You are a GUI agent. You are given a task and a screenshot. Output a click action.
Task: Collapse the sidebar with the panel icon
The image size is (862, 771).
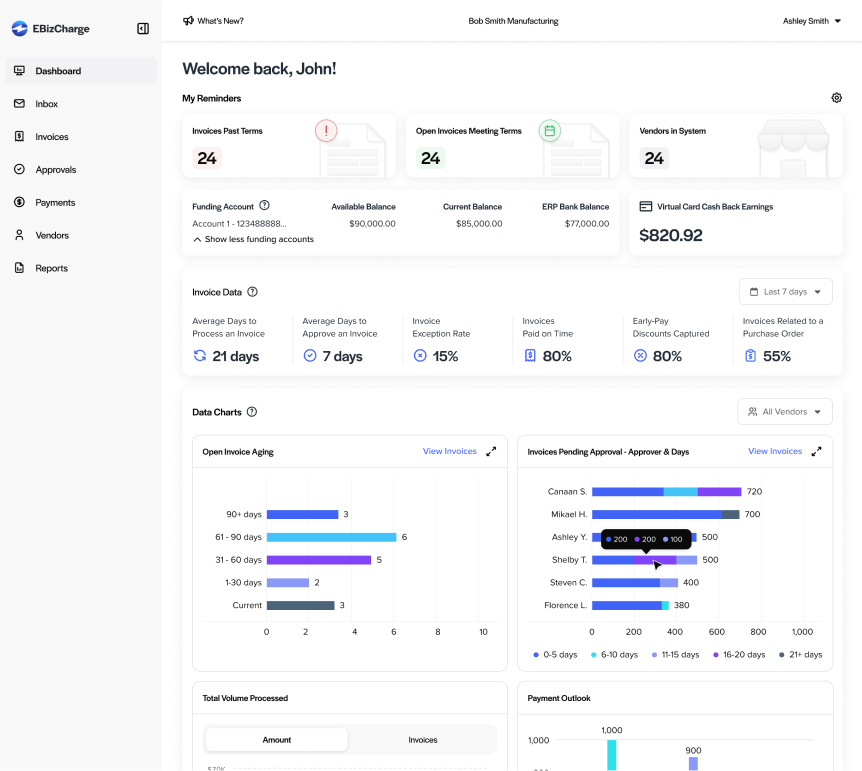click(x=143, y=29)
